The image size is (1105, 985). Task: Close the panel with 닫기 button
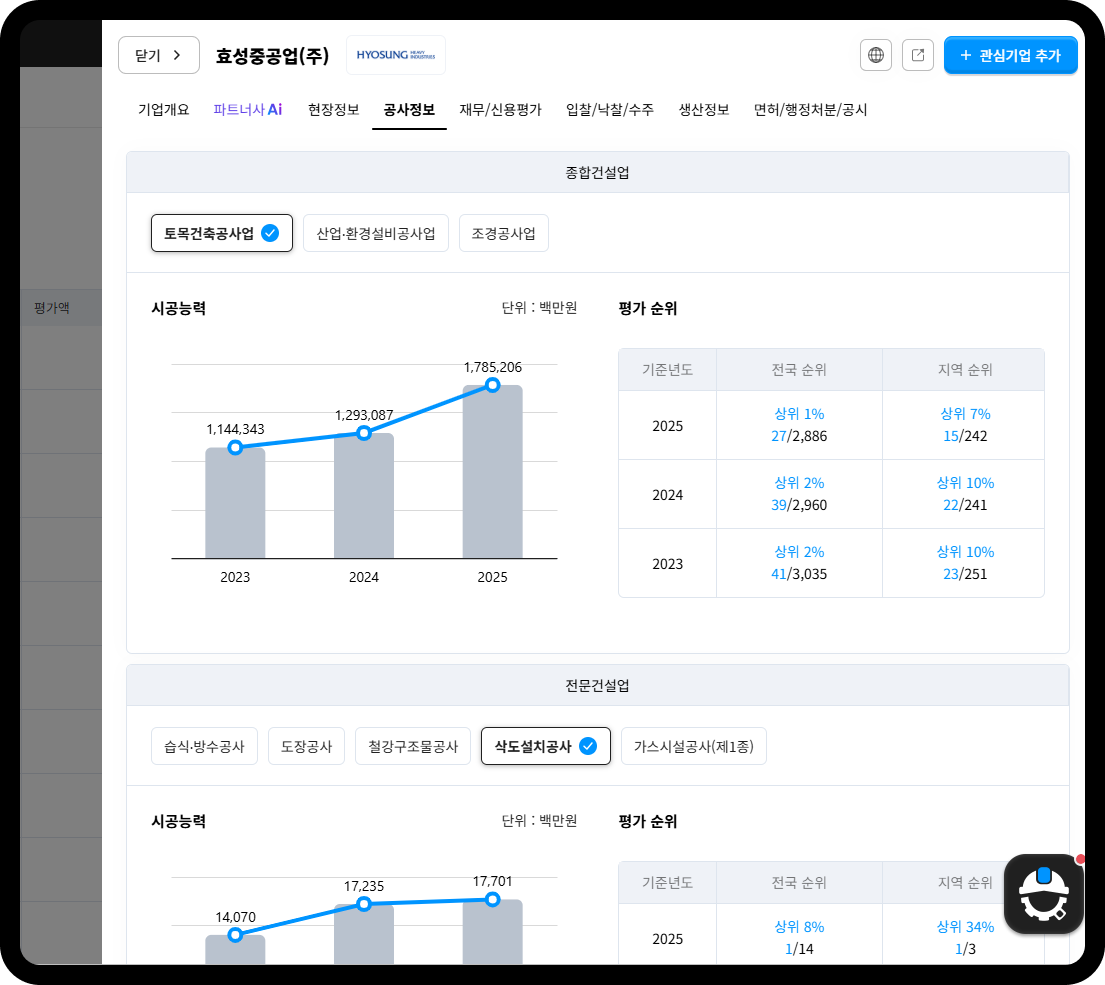[x=159, y=55]
